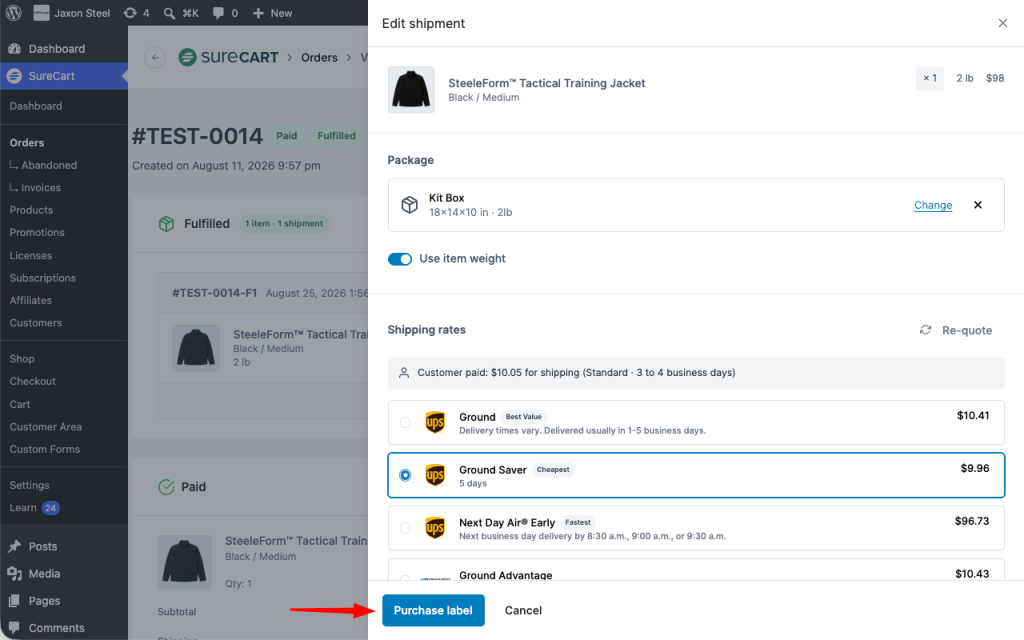Open Affiliates in sidebar
This screenshot has width=1024, height=640.
(31, 300)
